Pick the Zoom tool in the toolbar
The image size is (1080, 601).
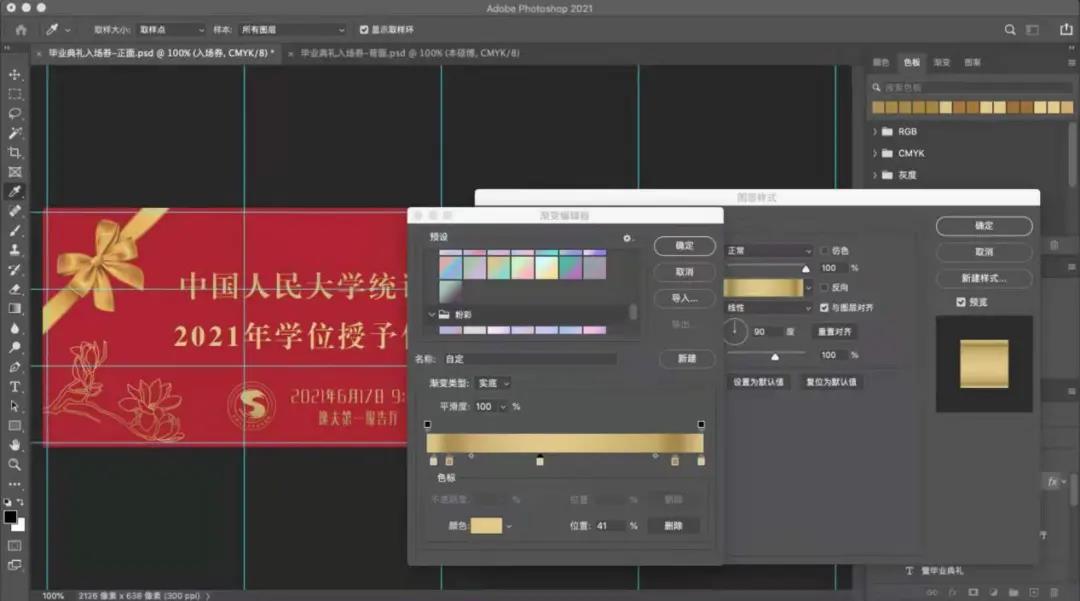tap(15, 465)
